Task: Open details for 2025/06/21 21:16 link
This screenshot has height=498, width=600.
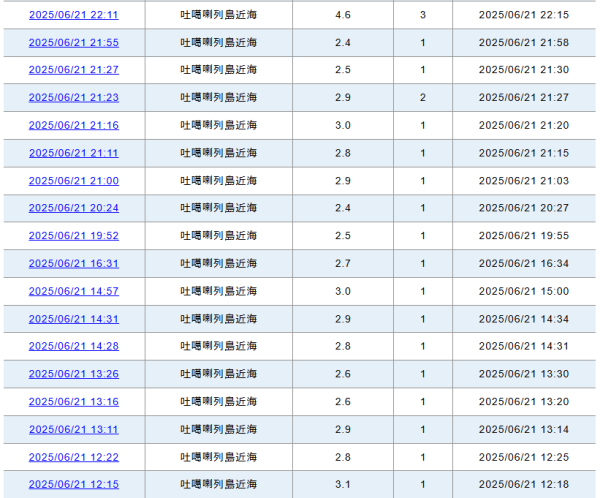Action: pos(73,125)
